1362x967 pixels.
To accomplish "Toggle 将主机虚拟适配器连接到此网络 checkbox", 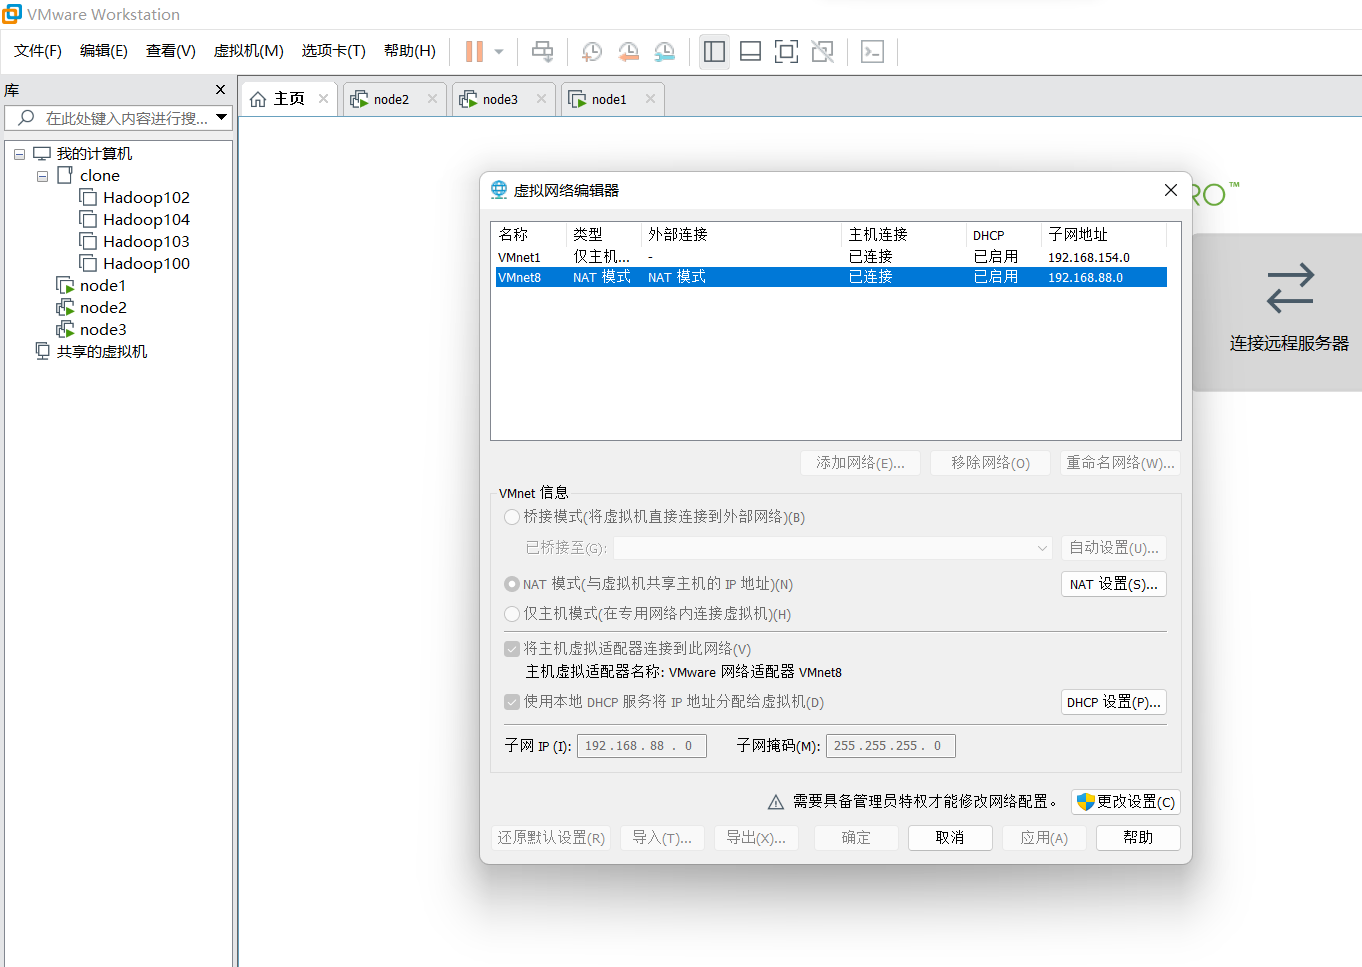I will [x=512, y=649].
